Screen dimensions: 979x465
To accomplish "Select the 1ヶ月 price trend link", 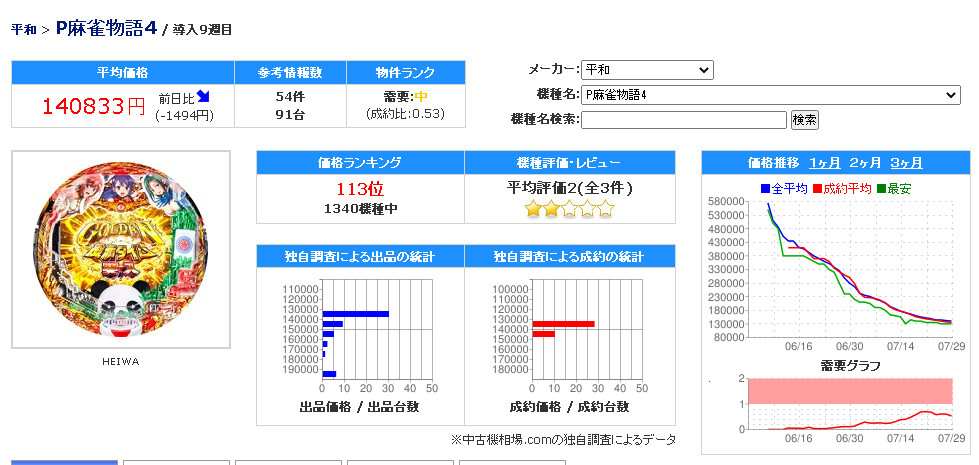I will tap(825, 164).
